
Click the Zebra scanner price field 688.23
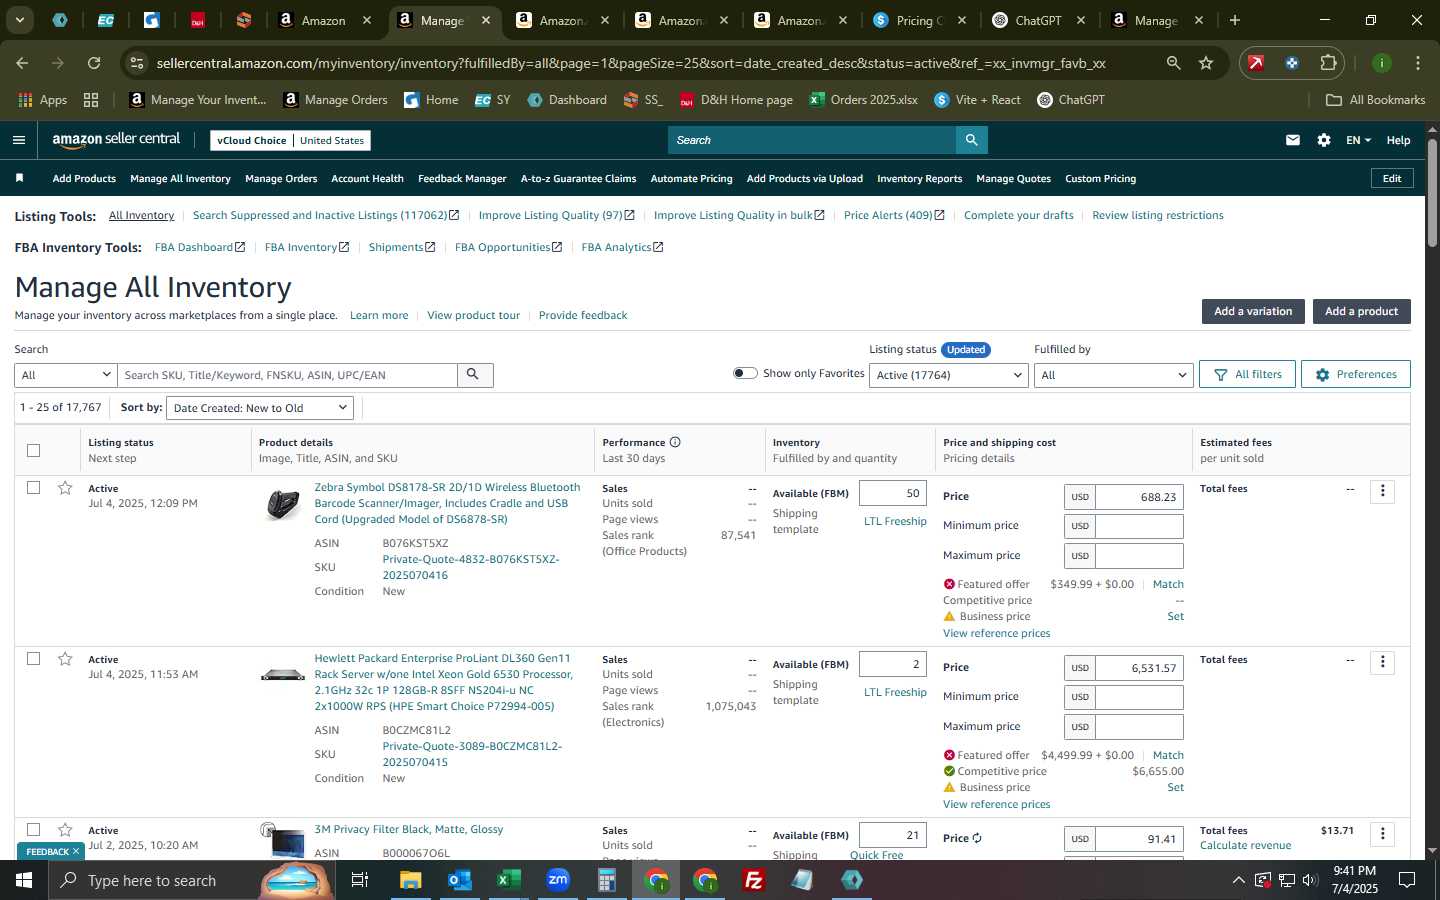(1139, 497)
